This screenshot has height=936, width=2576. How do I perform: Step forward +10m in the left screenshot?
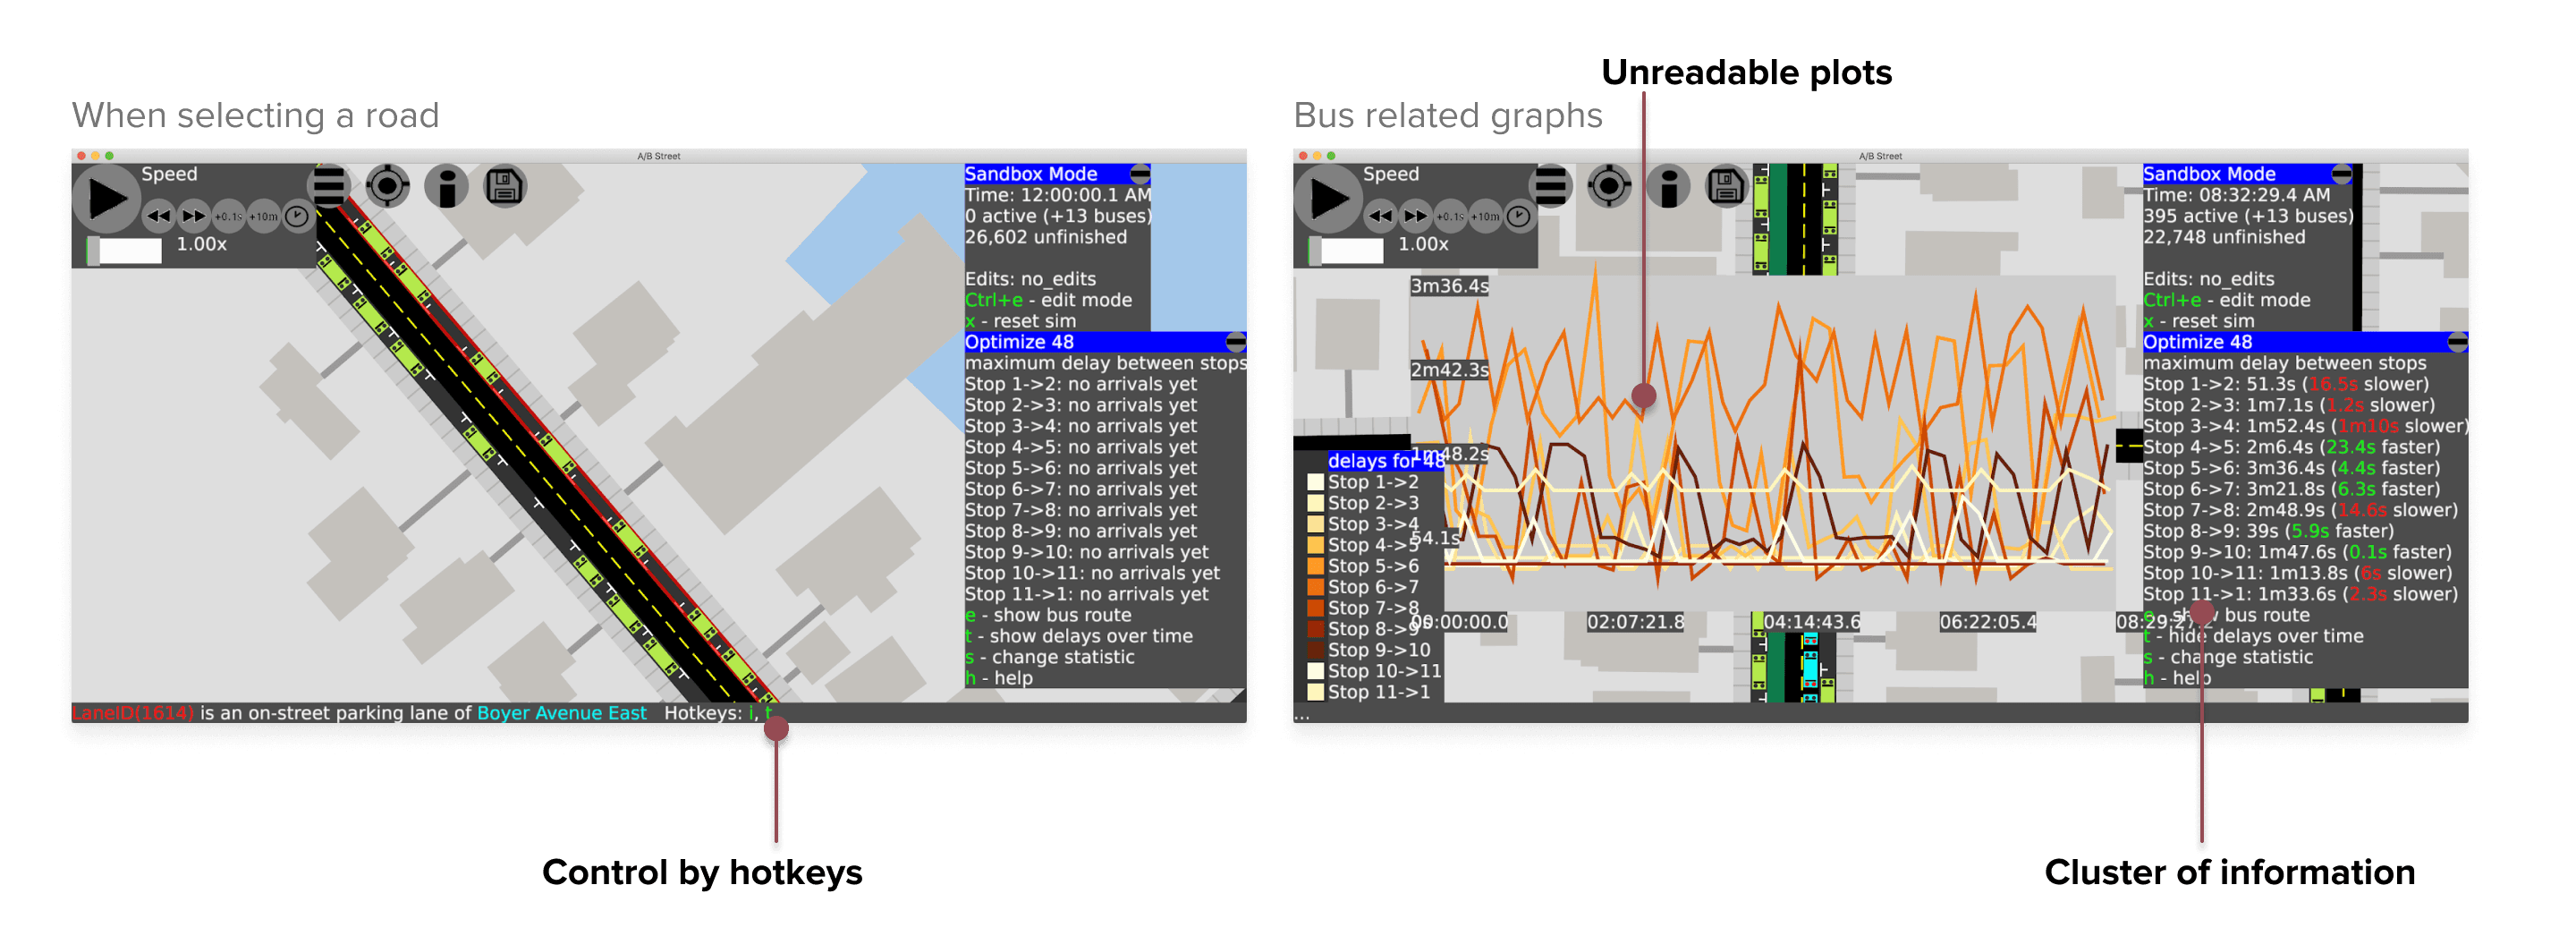click(263, 215)
